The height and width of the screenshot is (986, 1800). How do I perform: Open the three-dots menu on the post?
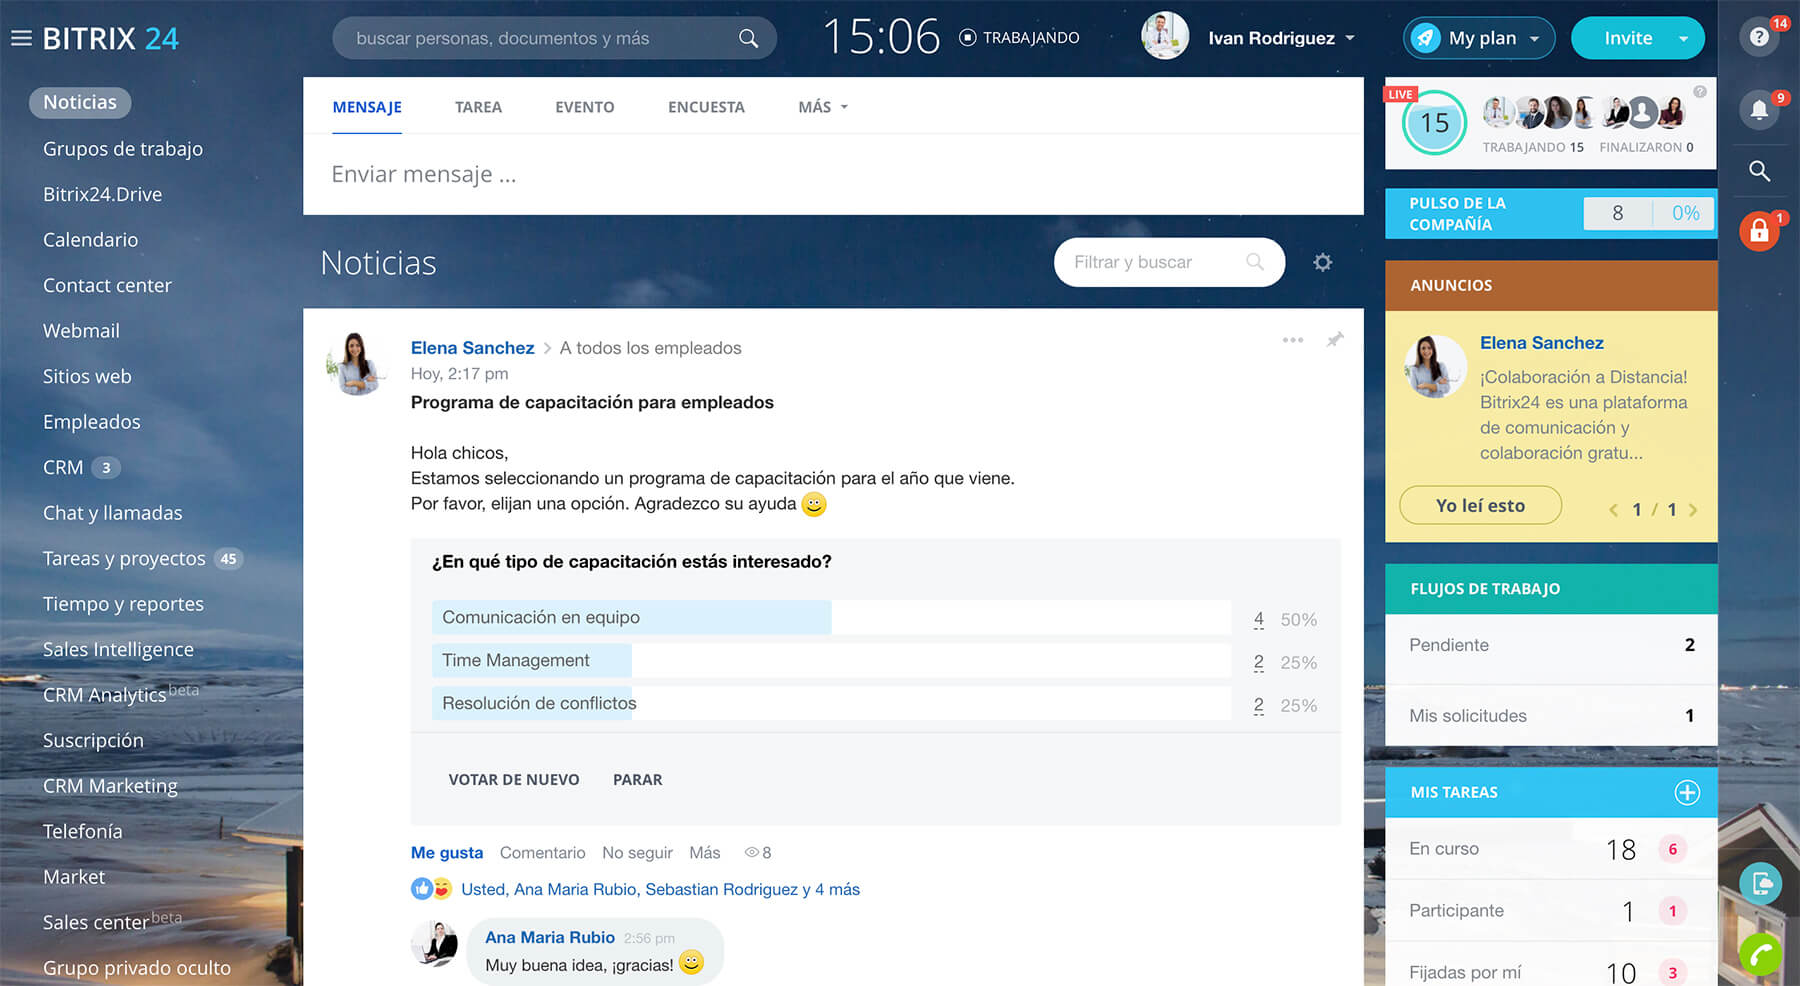click(x=1292, y=340)
